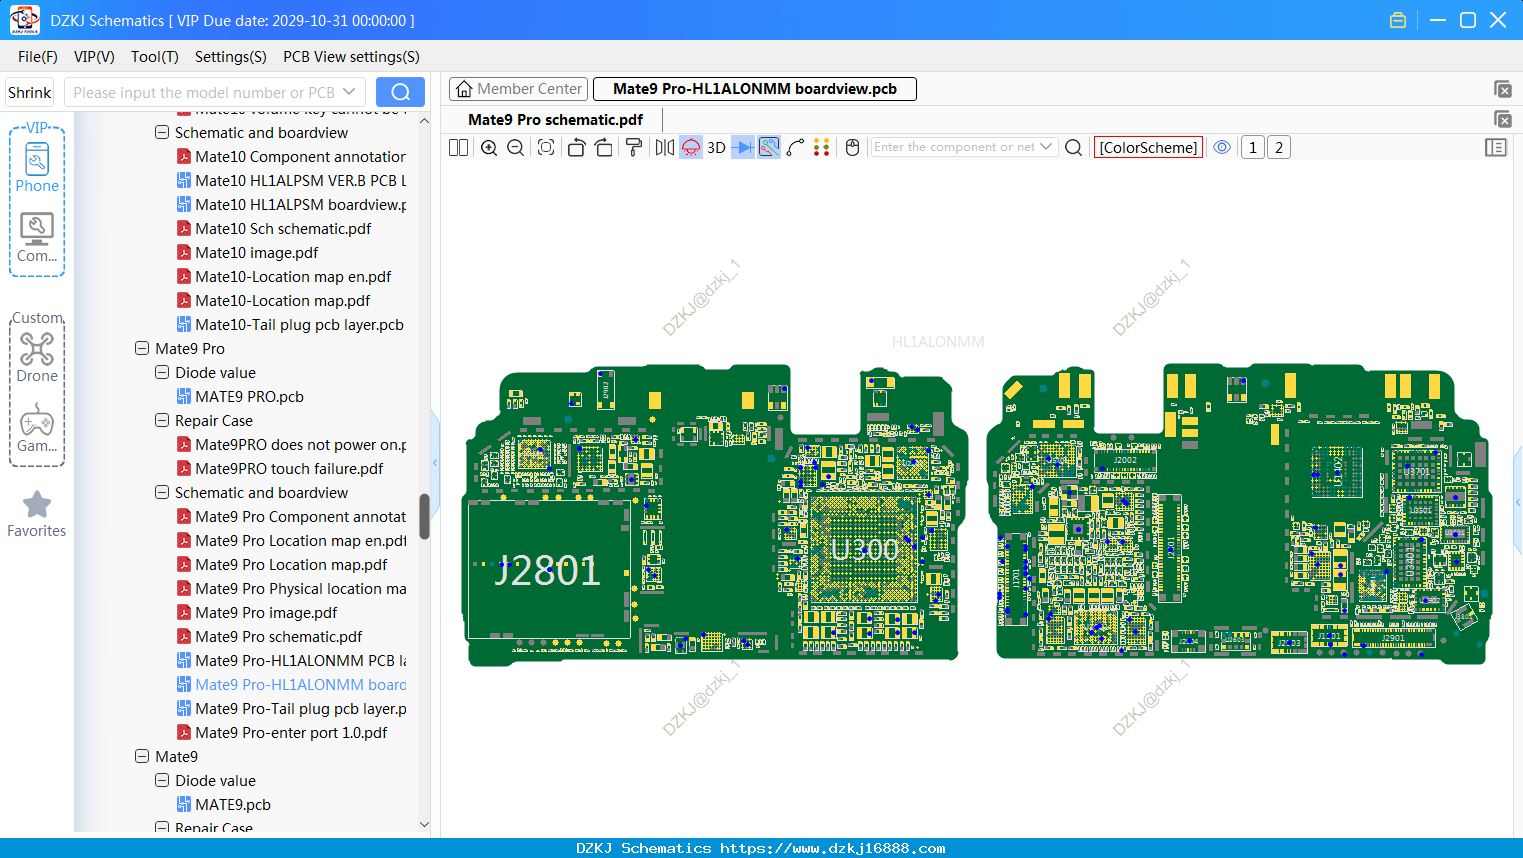This screenshot has height=858, width=1523.
Task: Select component J2801 on the board
Action: (547, 570)
